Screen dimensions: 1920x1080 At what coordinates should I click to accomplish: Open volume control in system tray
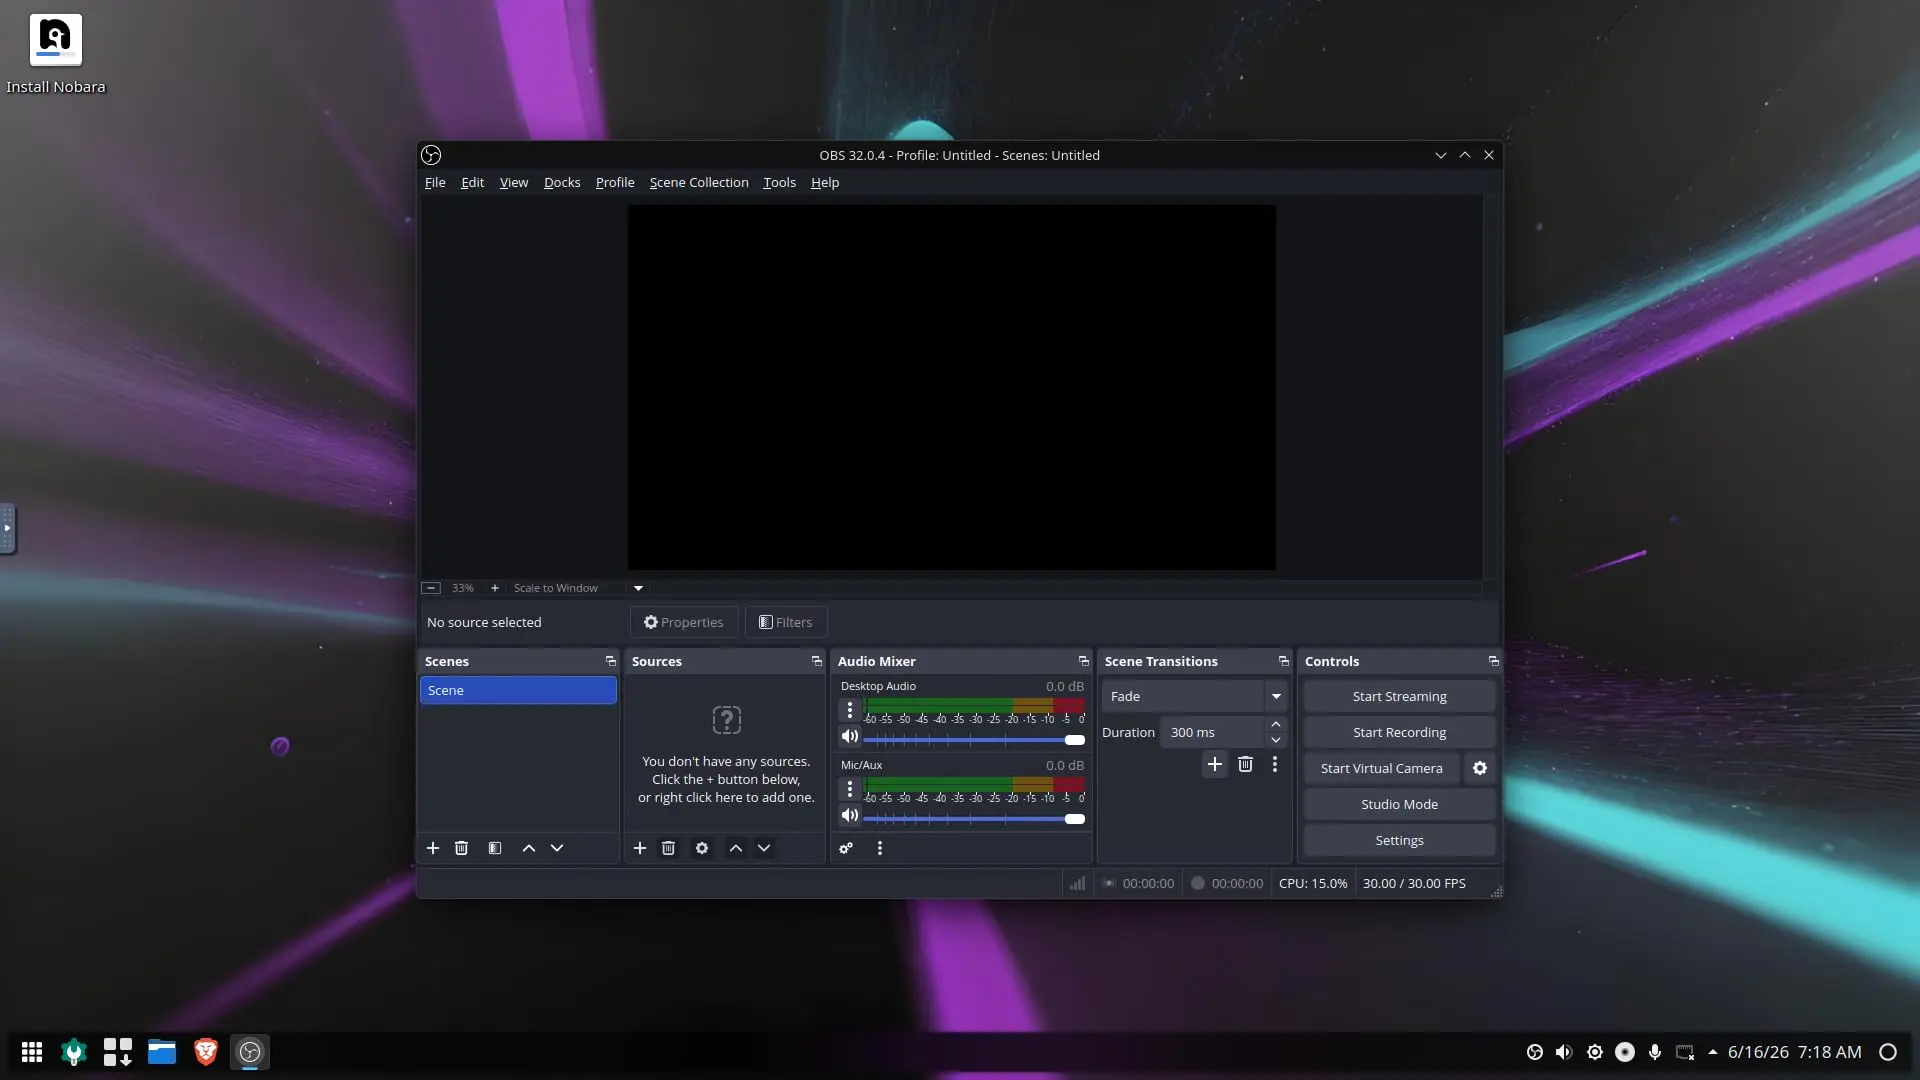(1564, 1052)
